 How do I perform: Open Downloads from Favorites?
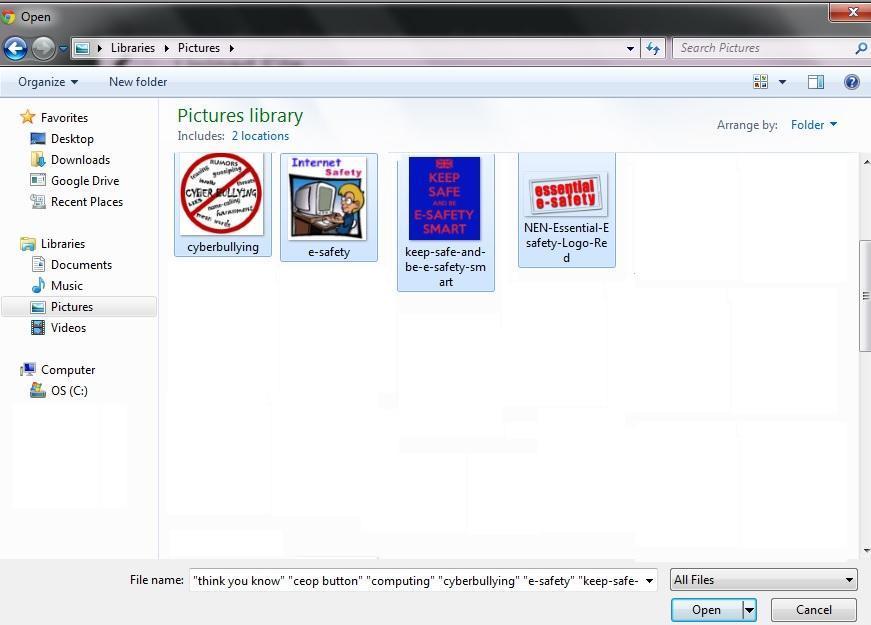[x=81, y=160]
